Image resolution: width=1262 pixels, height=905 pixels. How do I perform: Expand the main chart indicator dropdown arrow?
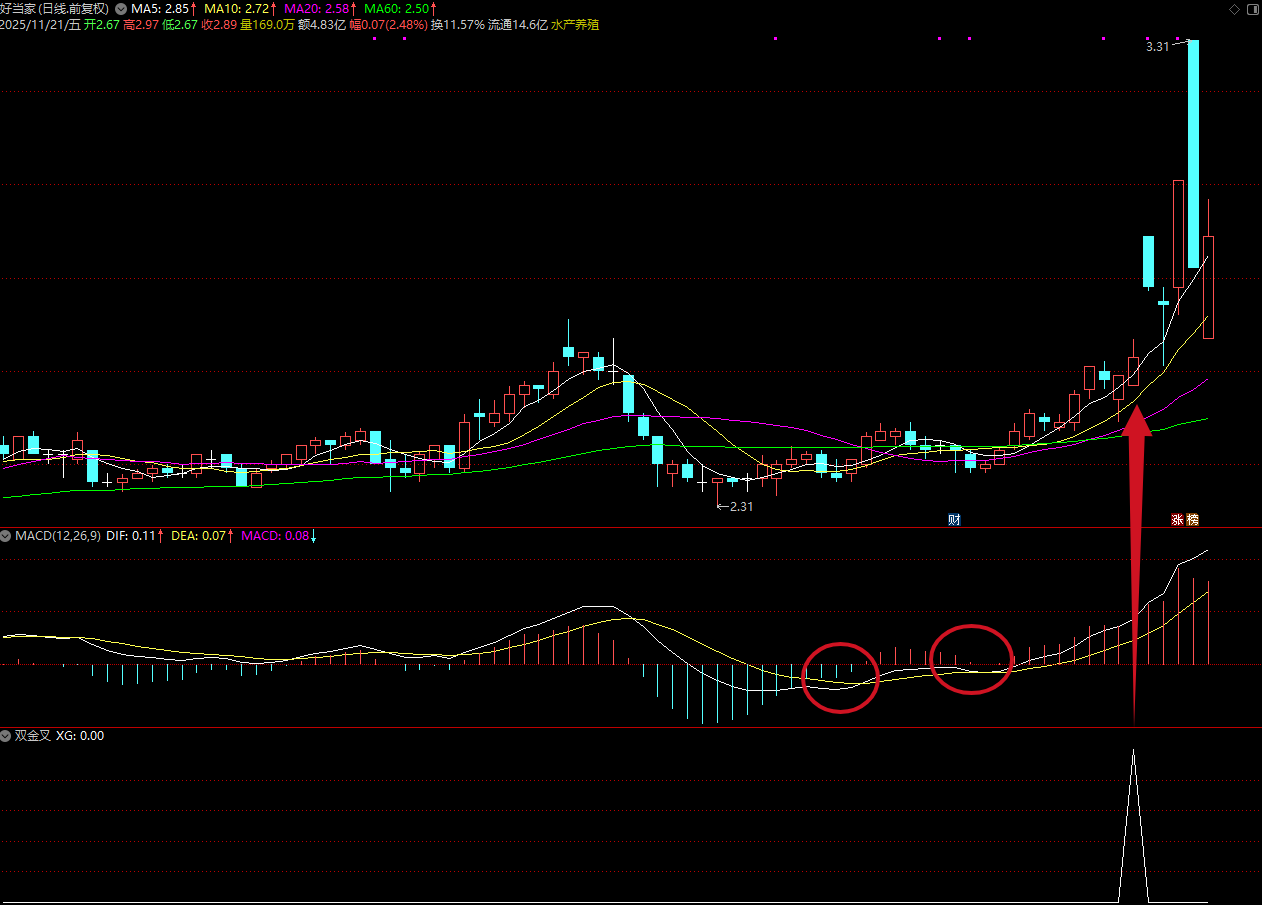point(121,8)
